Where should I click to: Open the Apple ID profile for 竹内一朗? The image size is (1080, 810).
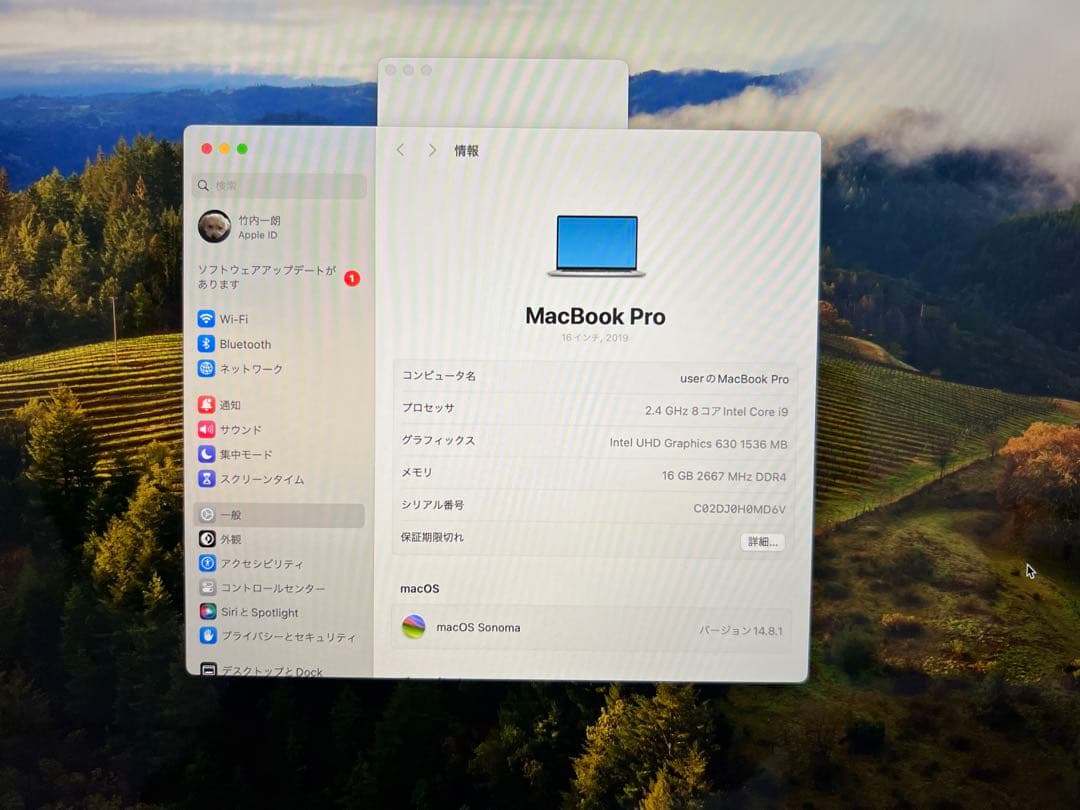coord(240,224)
